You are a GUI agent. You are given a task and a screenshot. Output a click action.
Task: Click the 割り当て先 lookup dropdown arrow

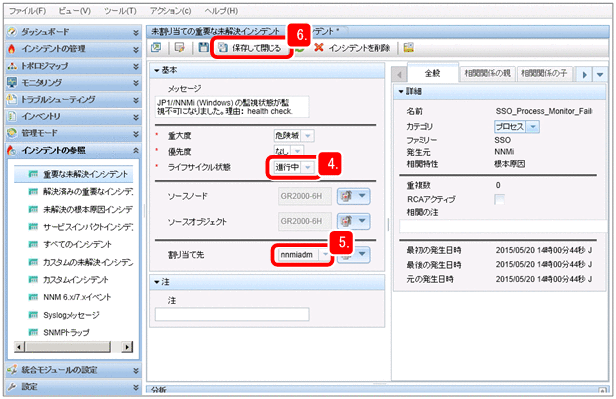[362, 254]
